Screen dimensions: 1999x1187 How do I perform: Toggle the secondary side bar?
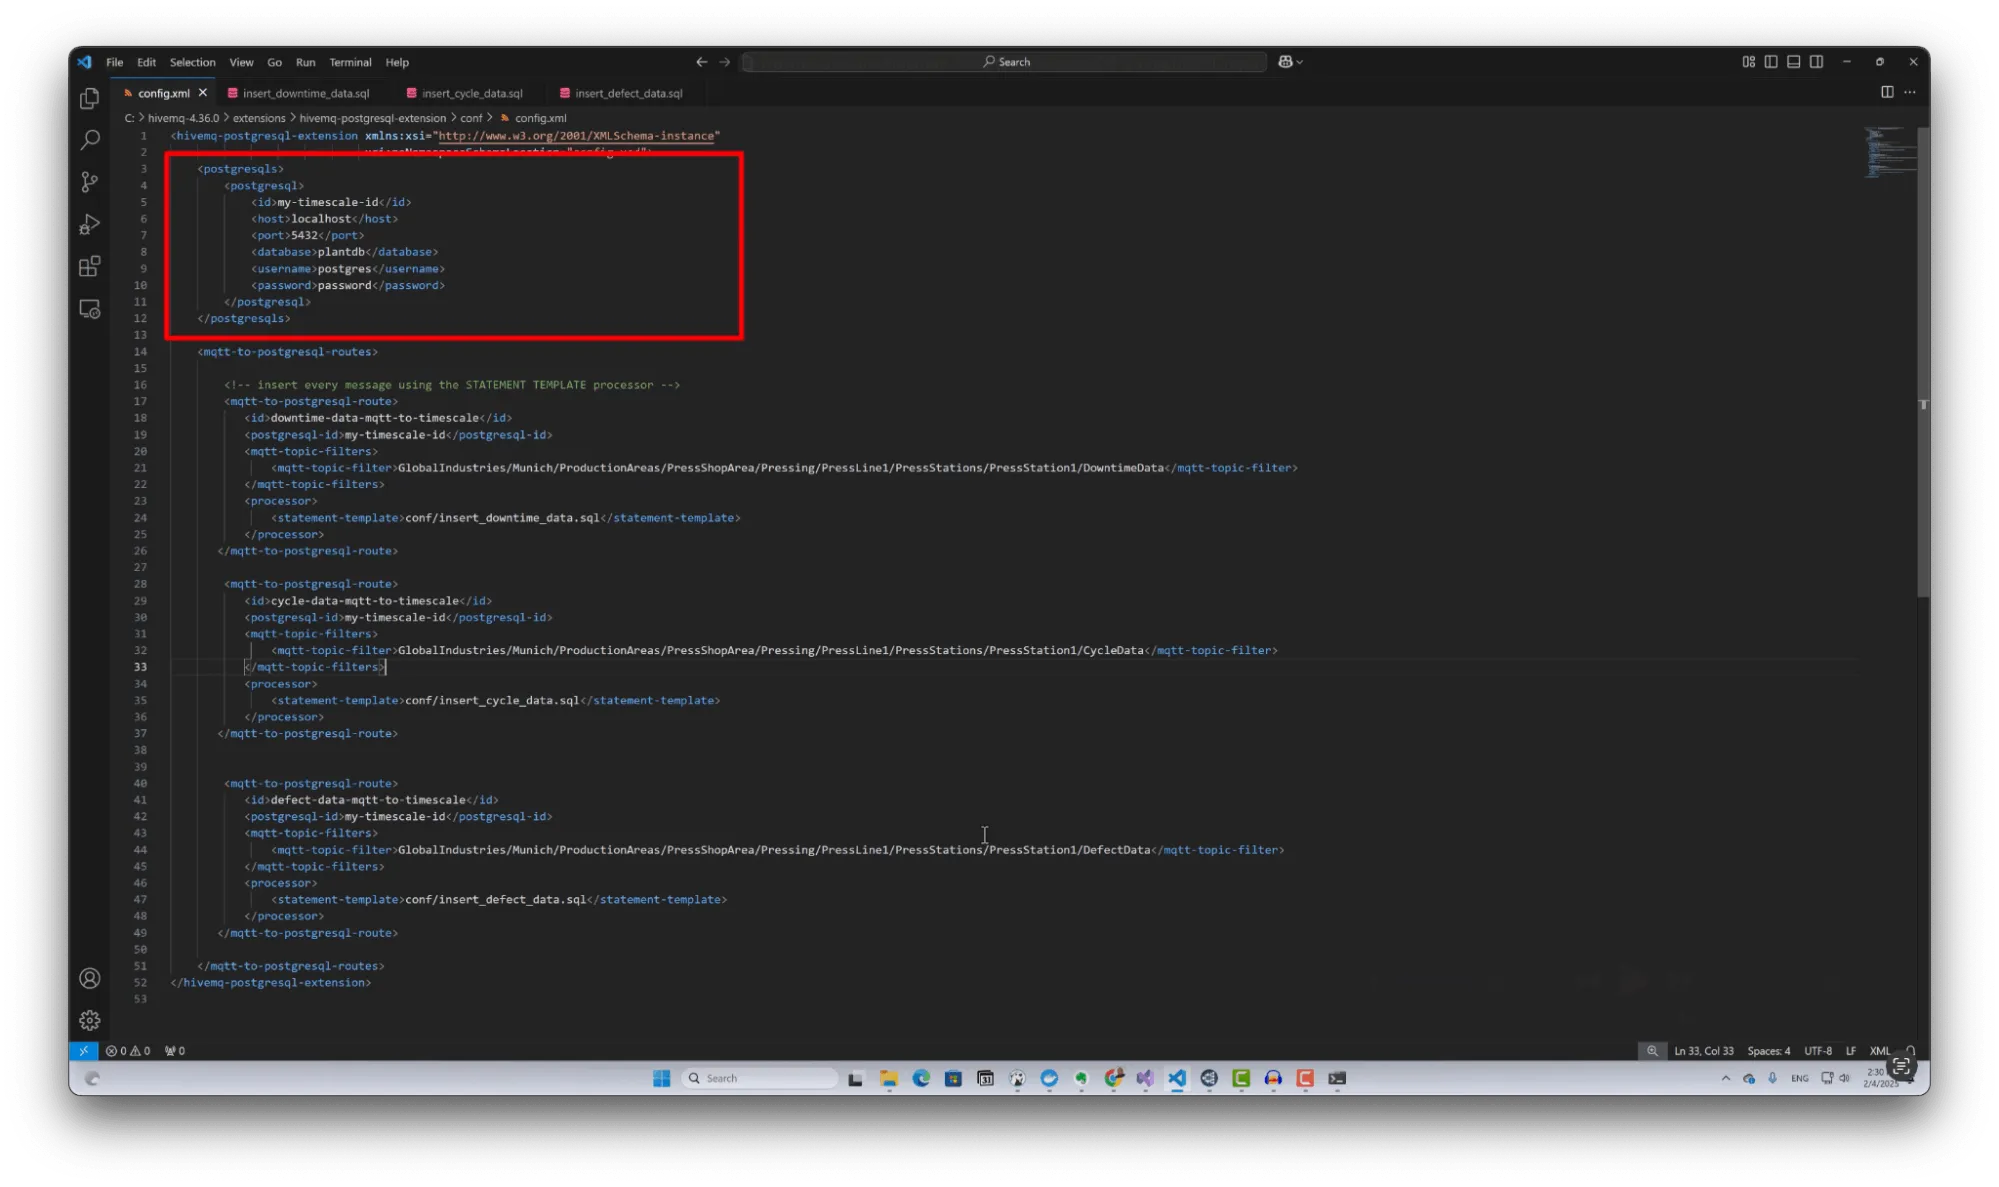point(1817,62)
